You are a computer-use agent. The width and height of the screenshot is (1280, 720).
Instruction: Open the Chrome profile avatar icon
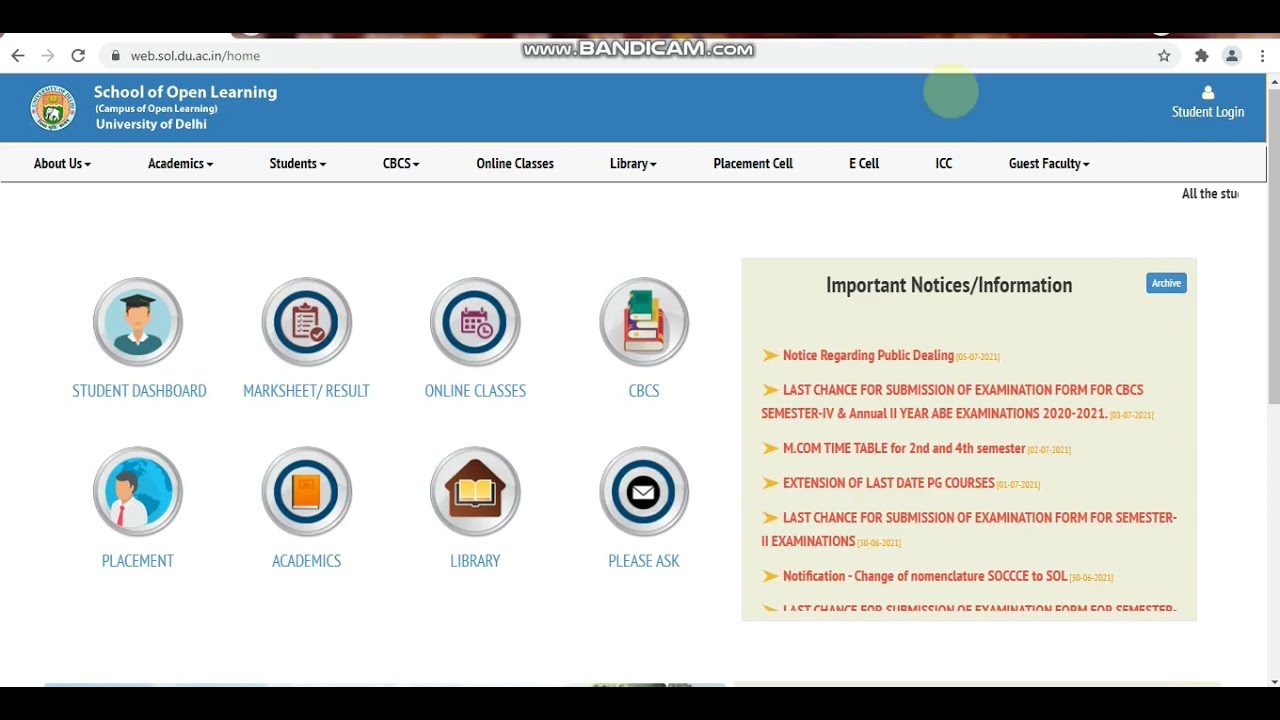click(x=1232, y=56)
